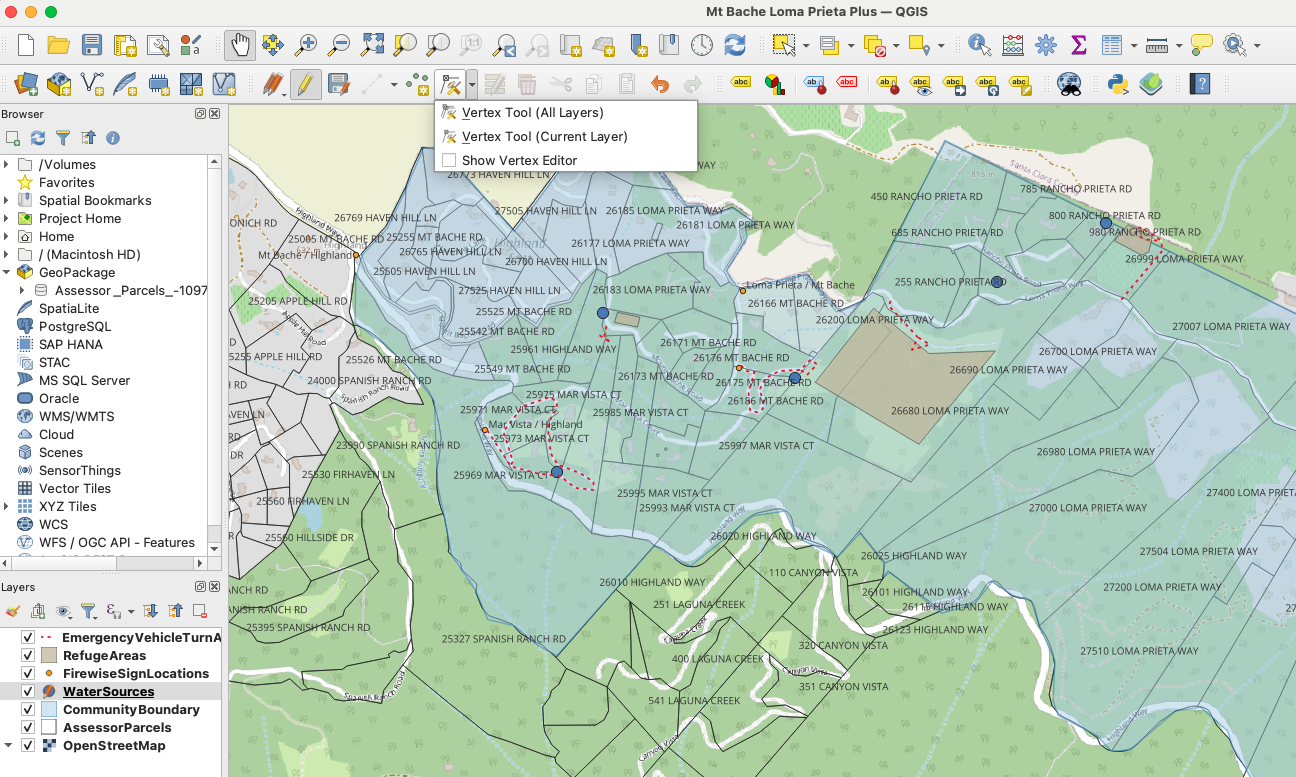Create a new GeoPackage layer
Image resolution: width=1296 pixels, height=777 pixels.
coord(59,84)
